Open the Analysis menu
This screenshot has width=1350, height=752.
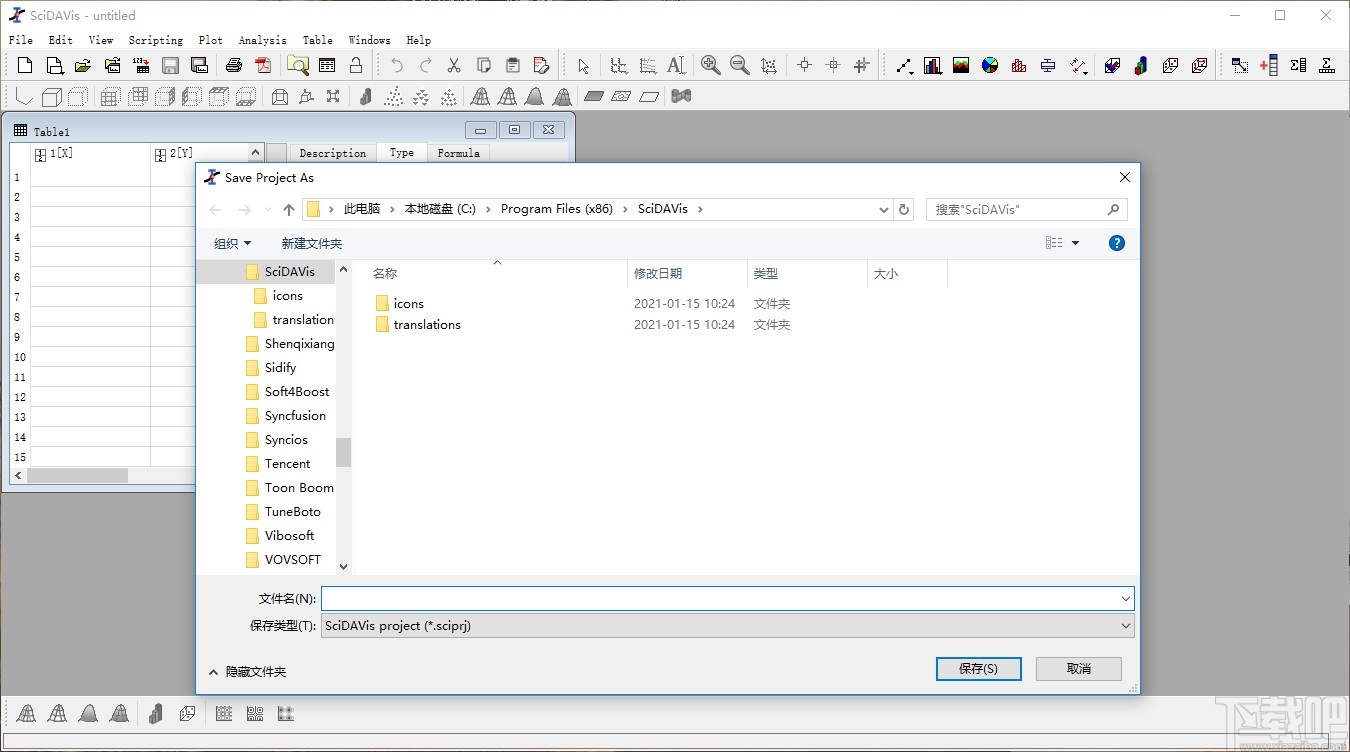click(x=262, y=40)
